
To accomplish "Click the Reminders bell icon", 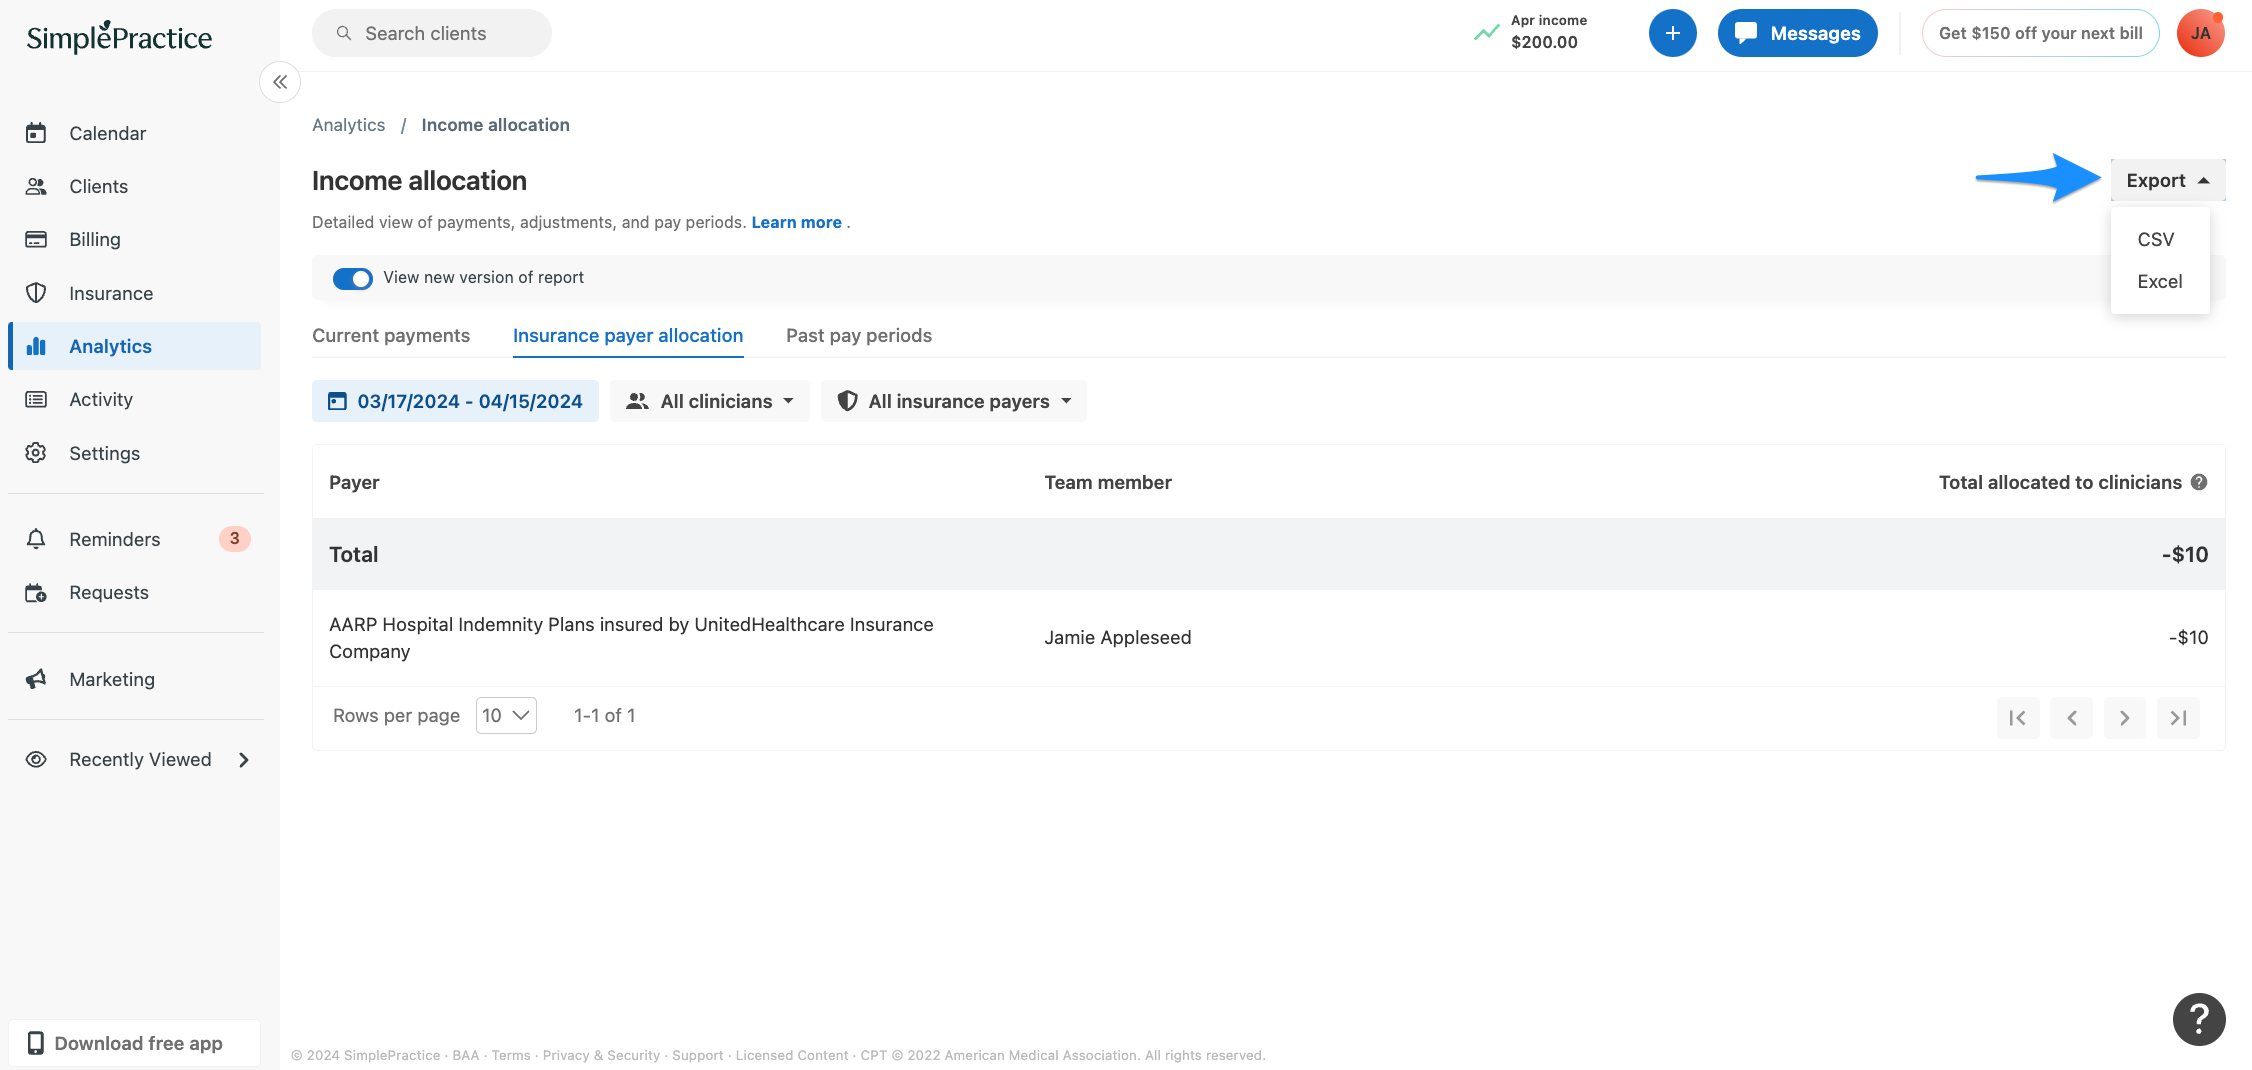I will (x=36, y=539).
